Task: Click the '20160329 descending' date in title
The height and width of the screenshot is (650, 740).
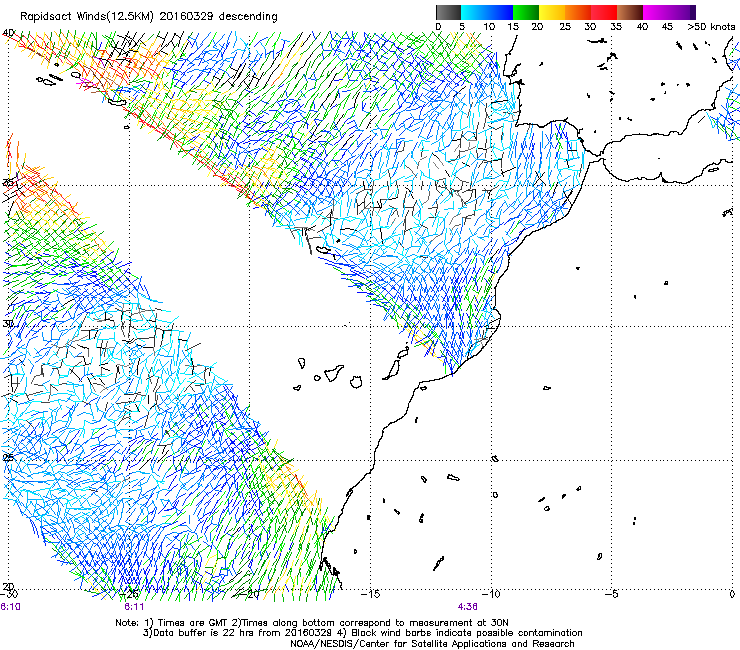Action: click(218, 17)
